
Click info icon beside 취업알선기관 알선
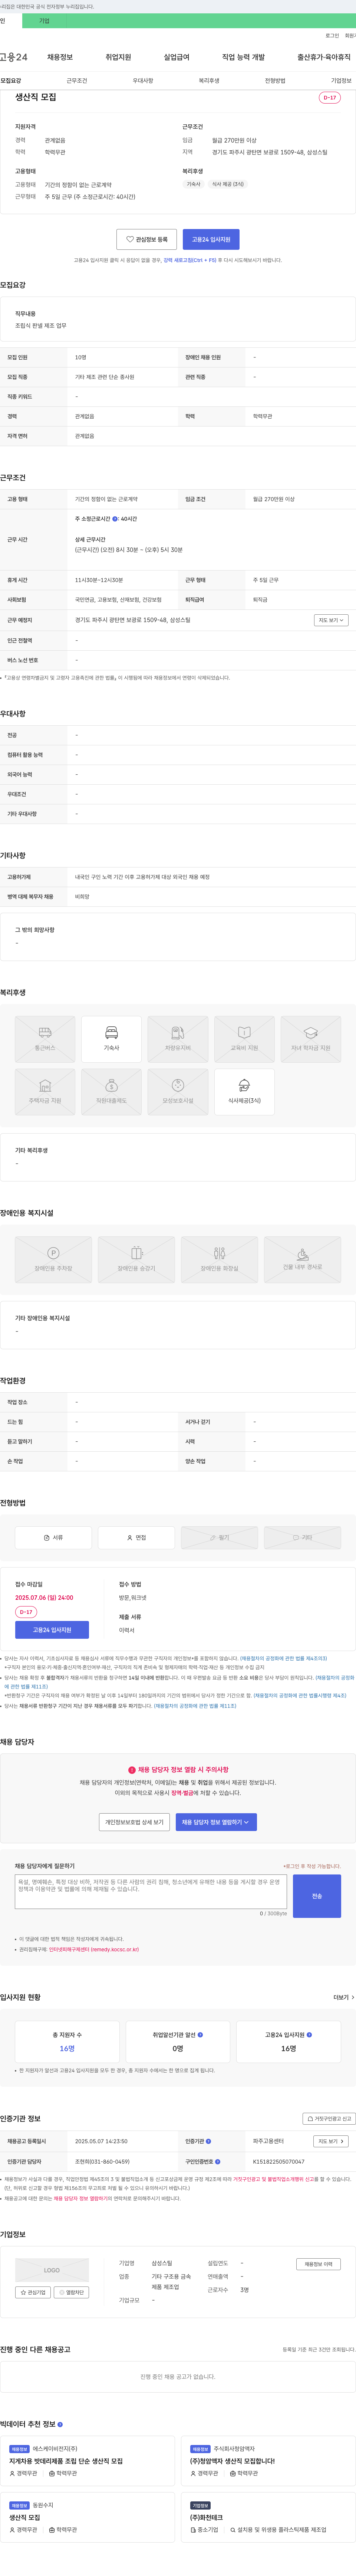(x=200, y=2034)
